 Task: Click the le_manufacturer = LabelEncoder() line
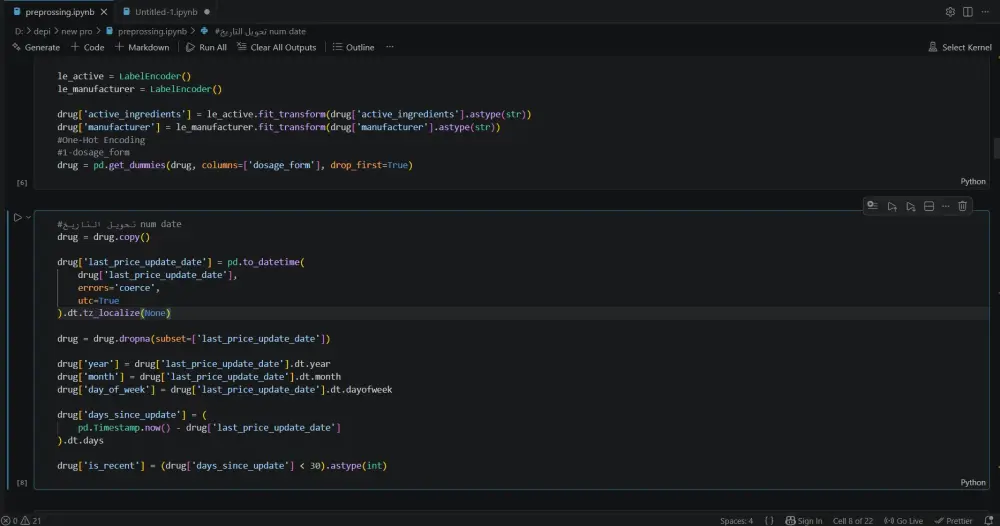click(139, 89)
